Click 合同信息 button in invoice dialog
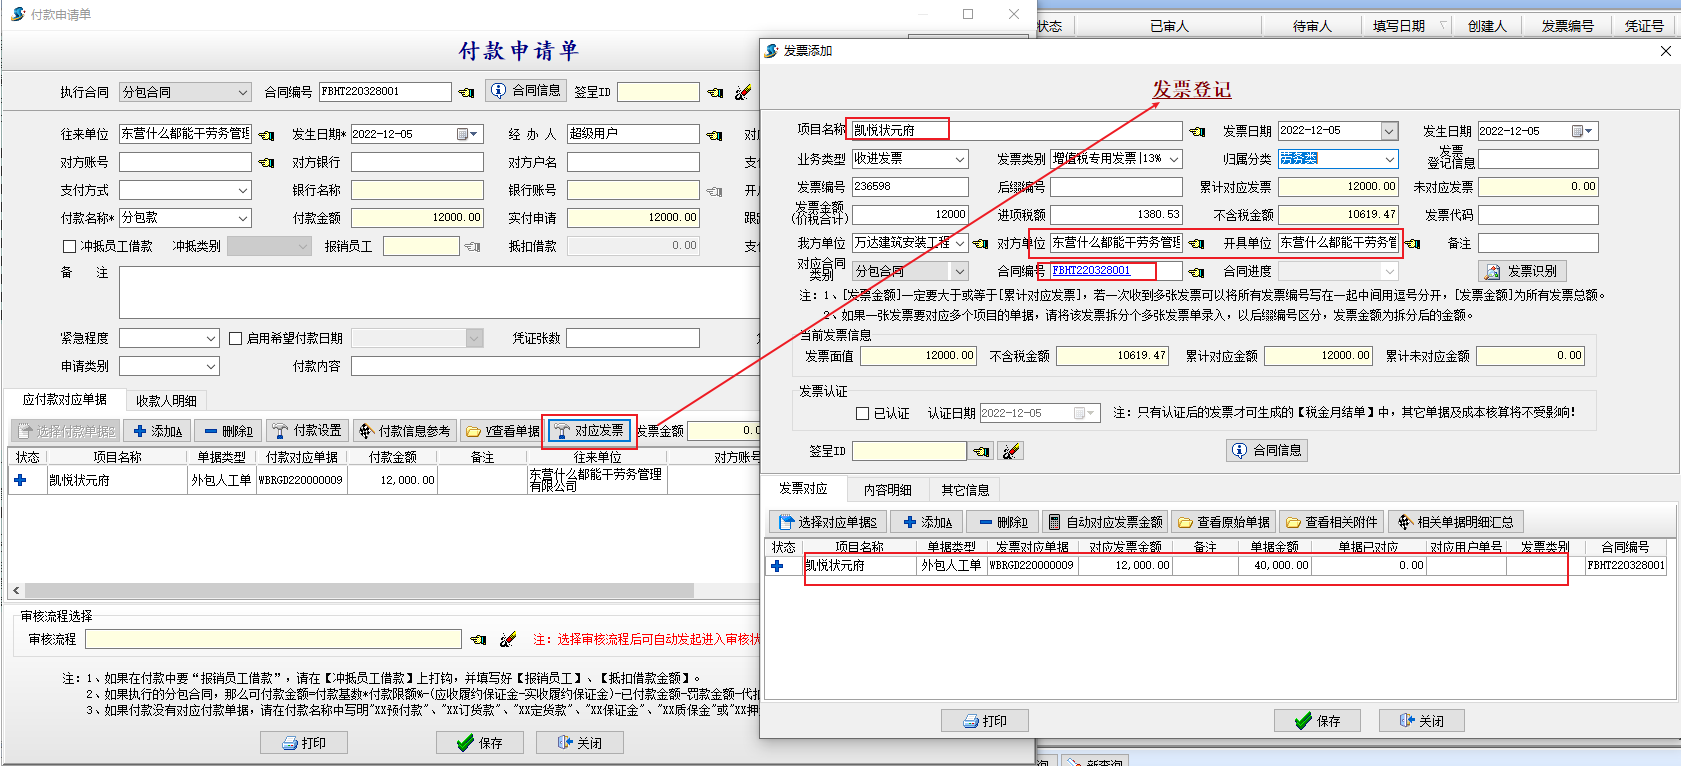The width and height of the screenshot is (1682, 766). coord(1266,451)
